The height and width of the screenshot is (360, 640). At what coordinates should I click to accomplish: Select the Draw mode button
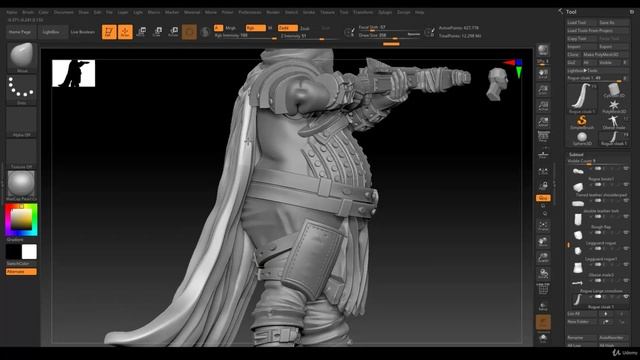click(x=125, y=32)
